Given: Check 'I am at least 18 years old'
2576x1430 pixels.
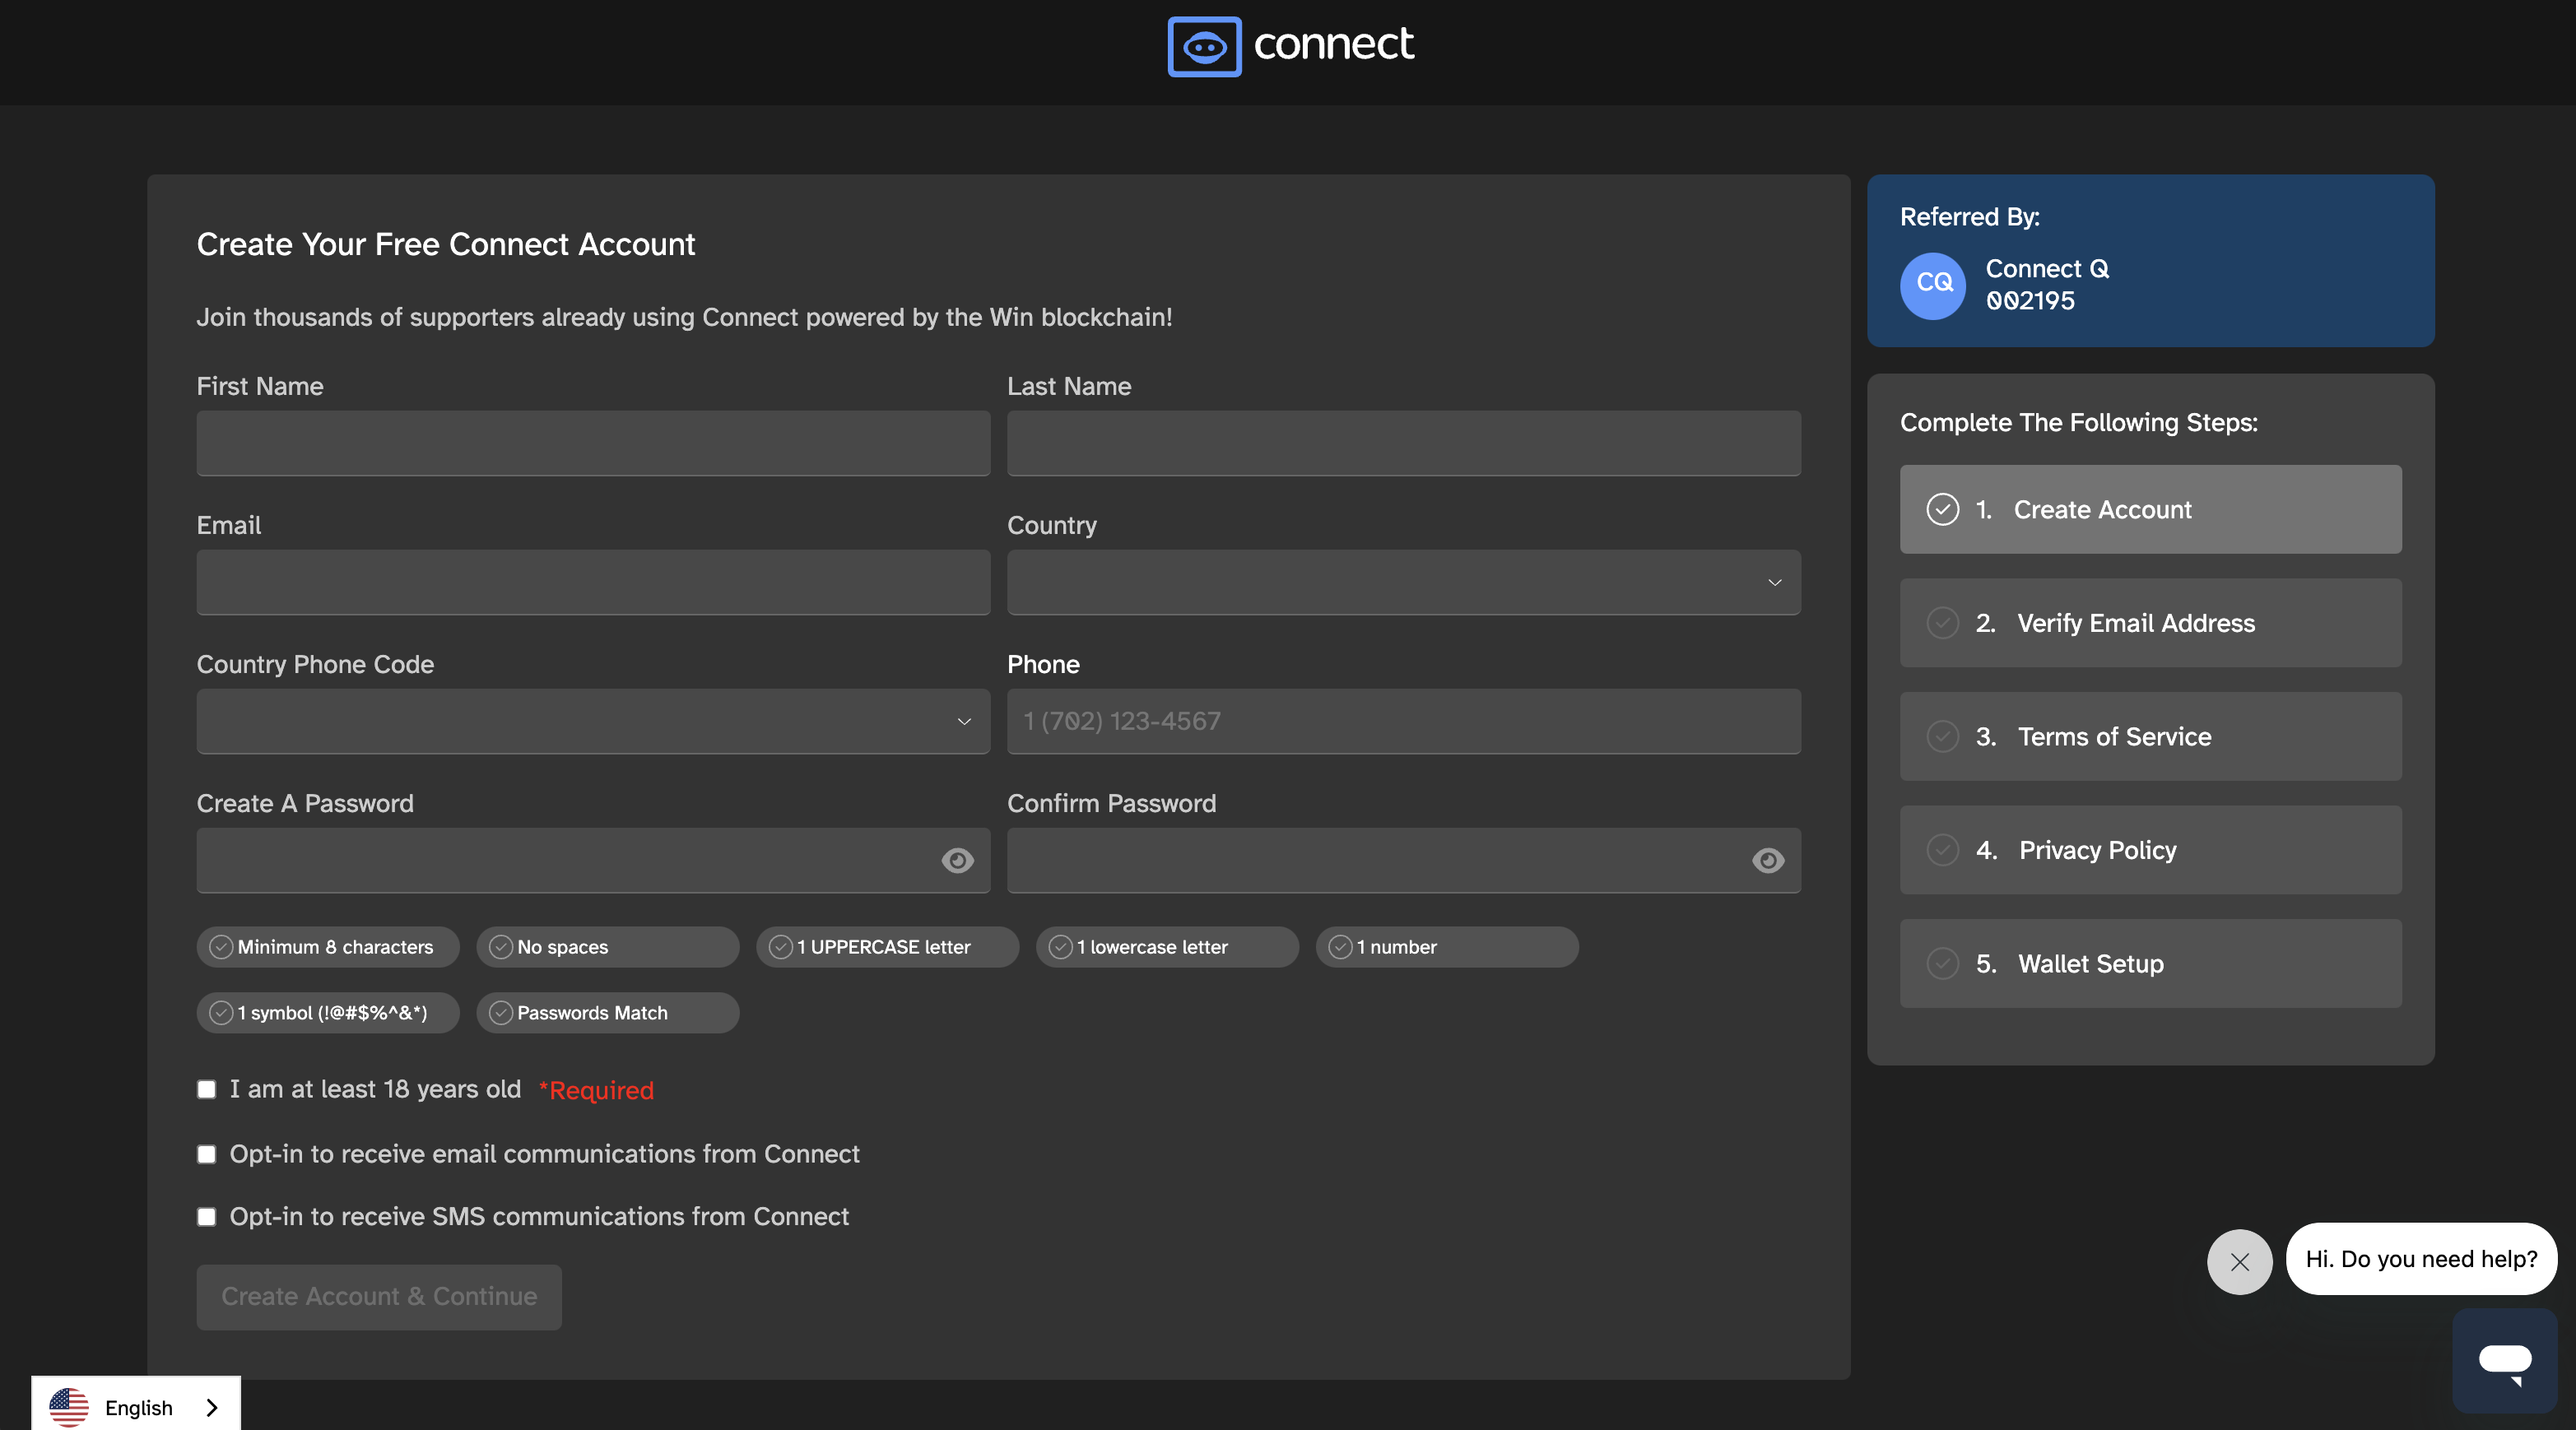Looking at the screenshot, I should 206,1089.
